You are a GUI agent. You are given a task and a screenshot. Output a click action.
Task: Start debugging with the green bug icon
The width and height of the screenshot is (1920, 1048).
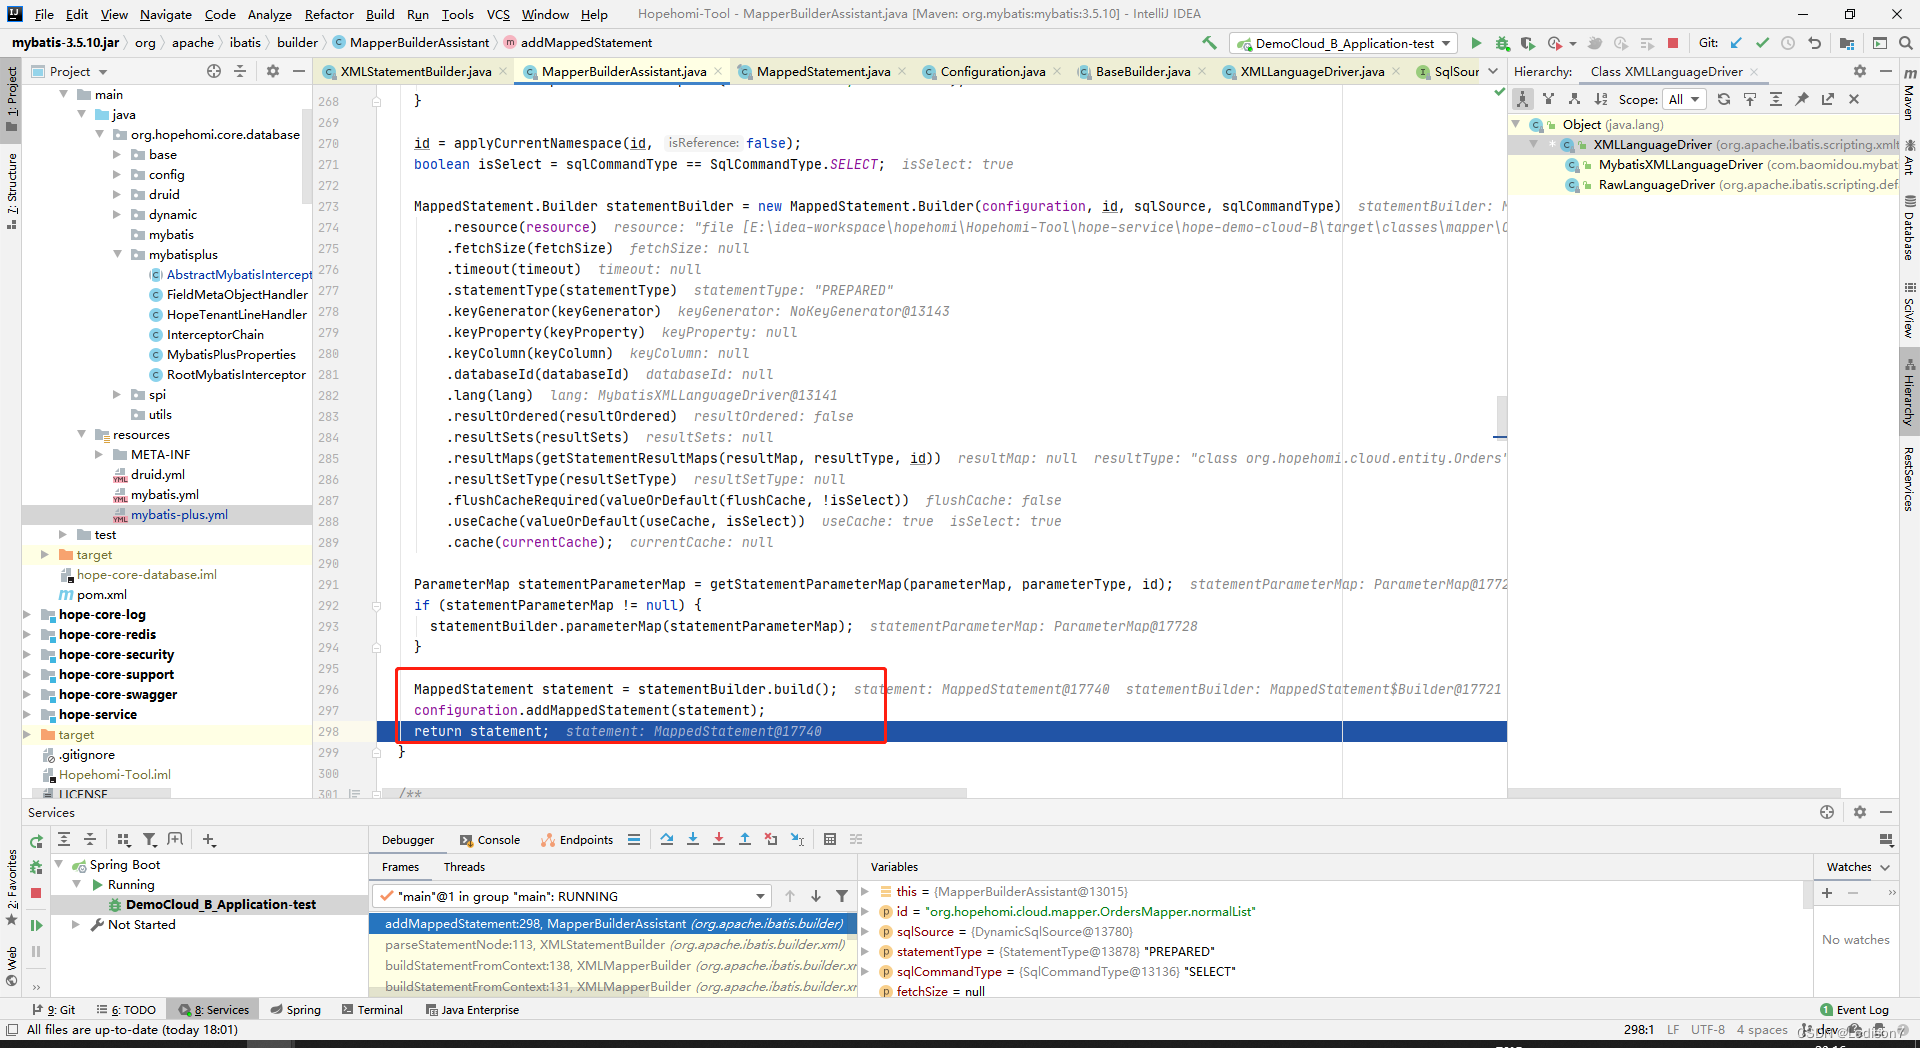1502,43
